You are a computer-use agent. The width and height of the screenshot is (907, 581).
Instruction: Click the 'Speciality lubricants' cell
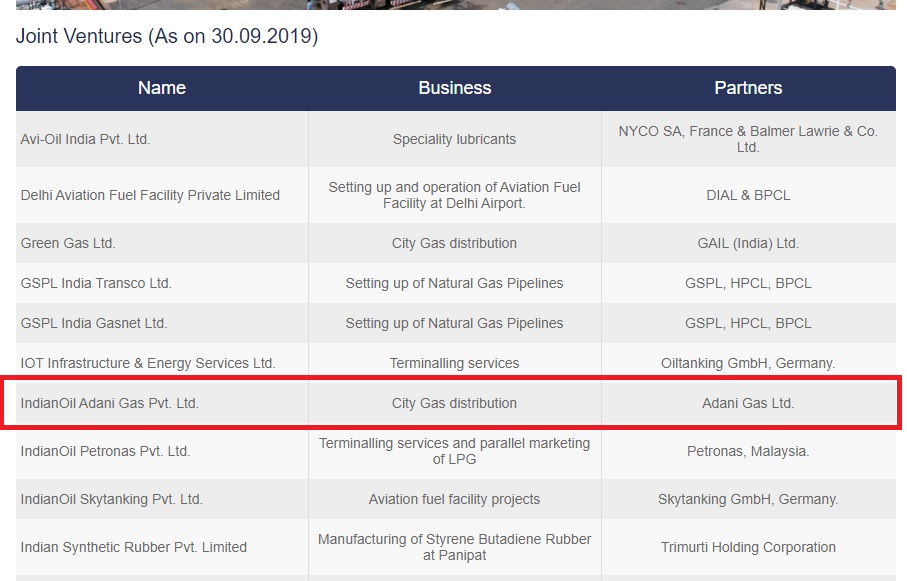coord(455,139)
